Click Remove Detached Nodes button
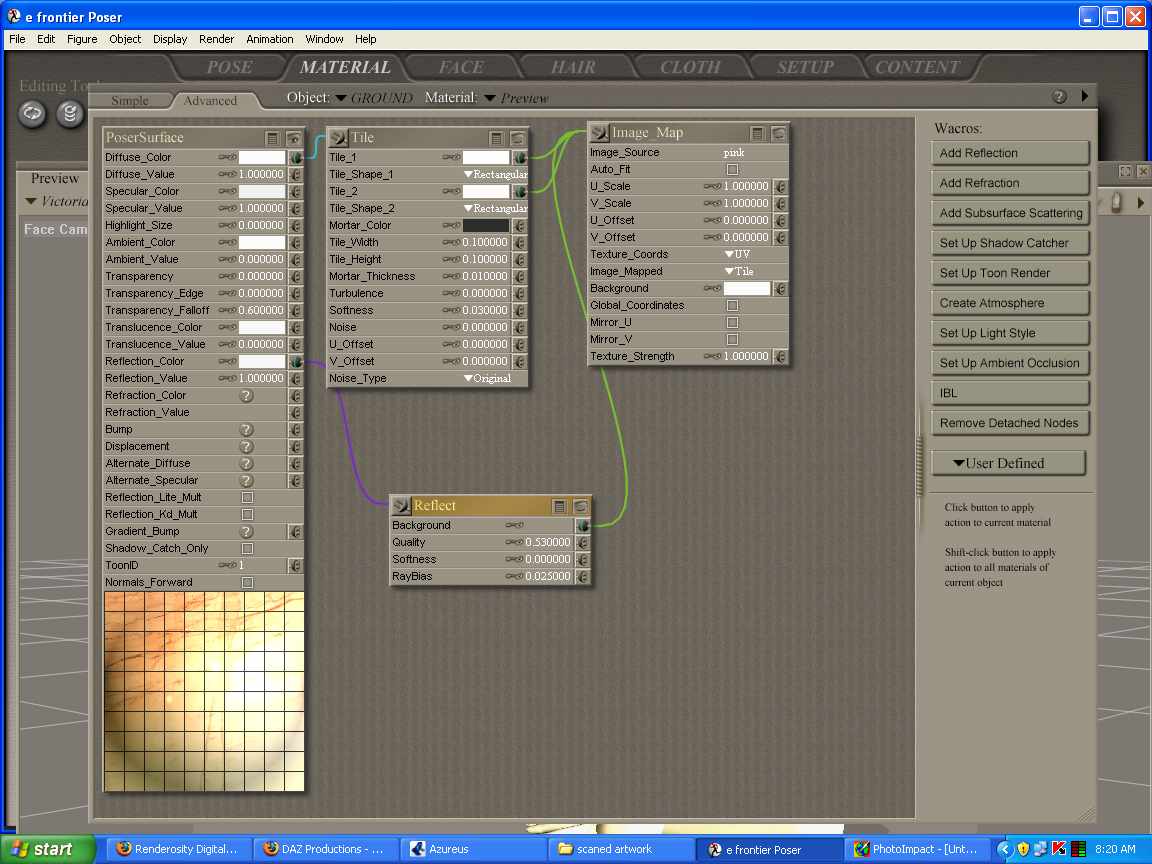 pos(1010,423)
